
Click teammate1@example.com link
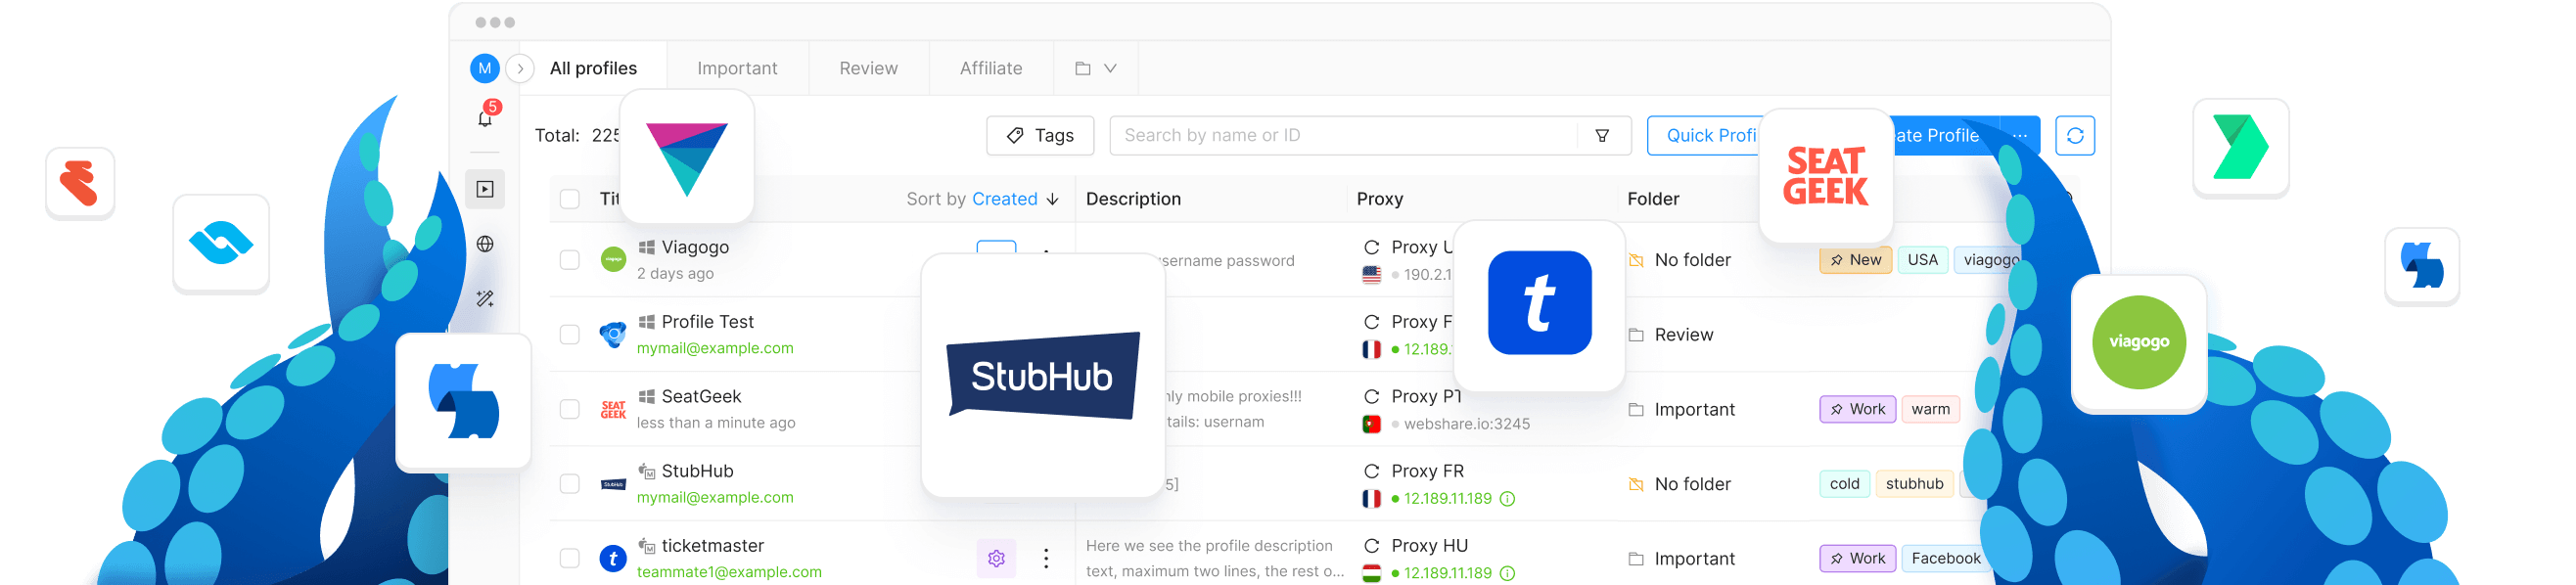(729, 572)
